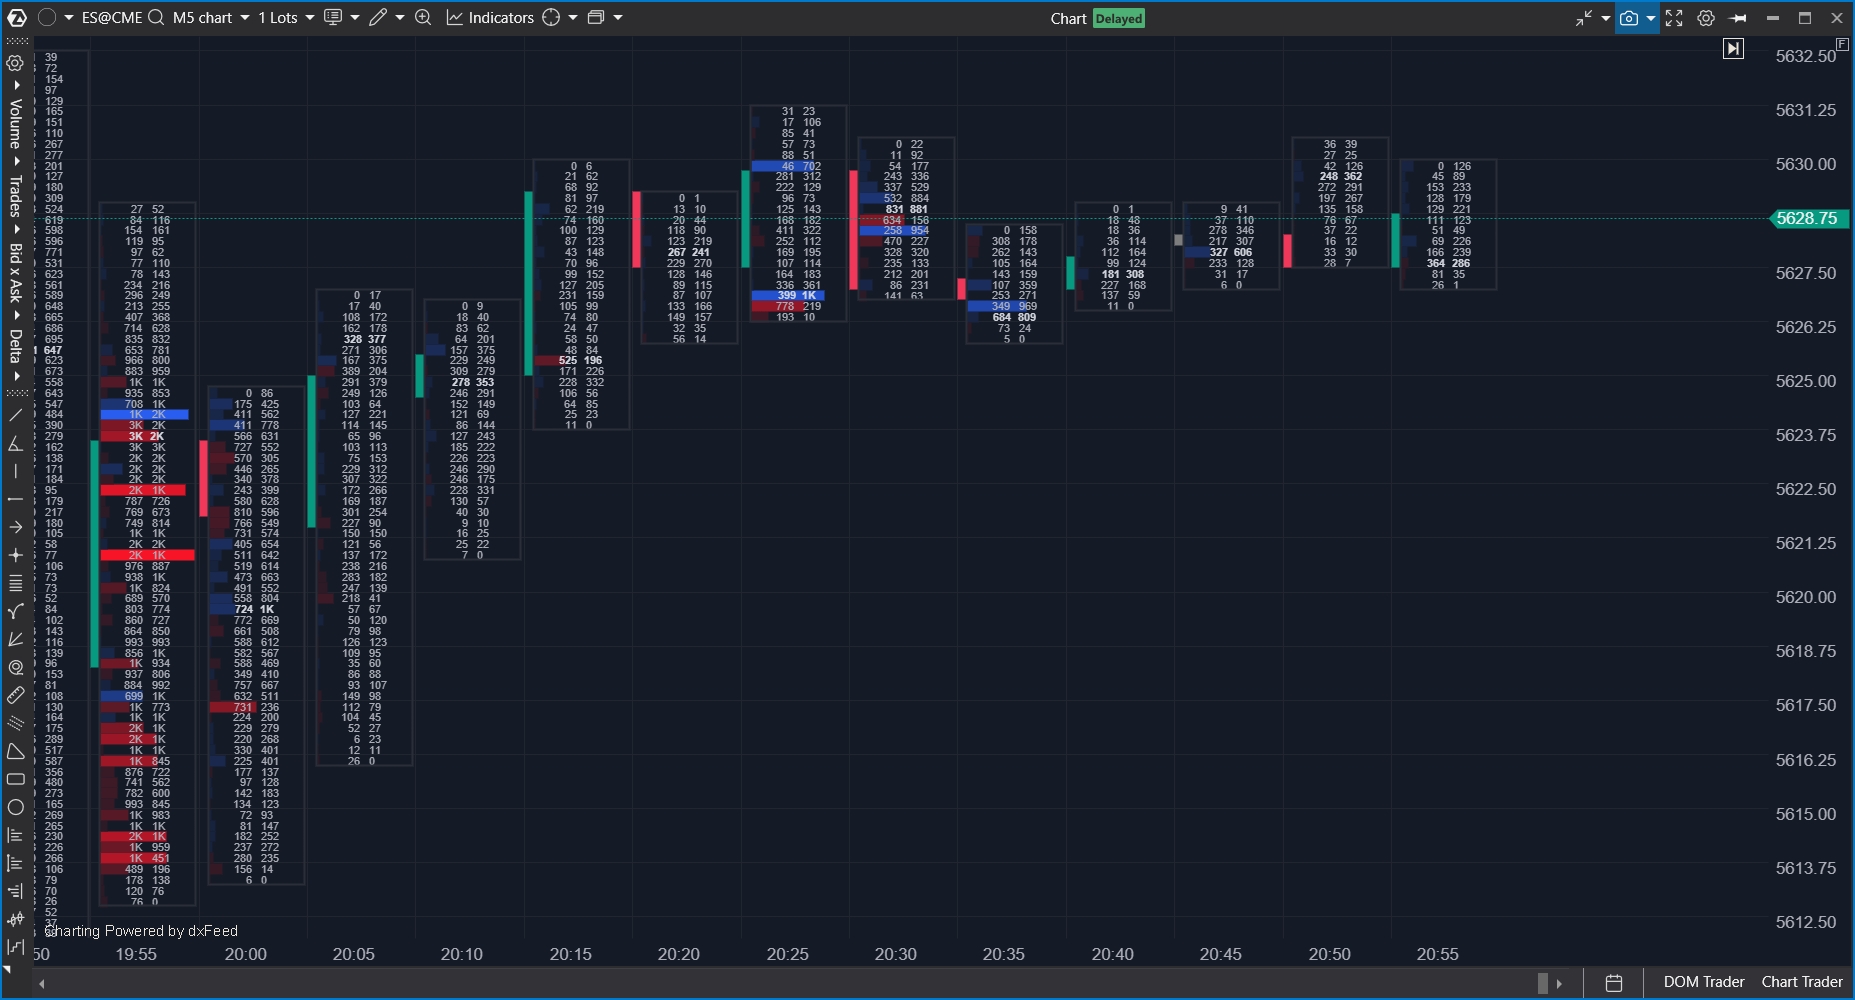1855x1000 pixels.
Task: Click the Indicators button
Action: tap(490, 18)
